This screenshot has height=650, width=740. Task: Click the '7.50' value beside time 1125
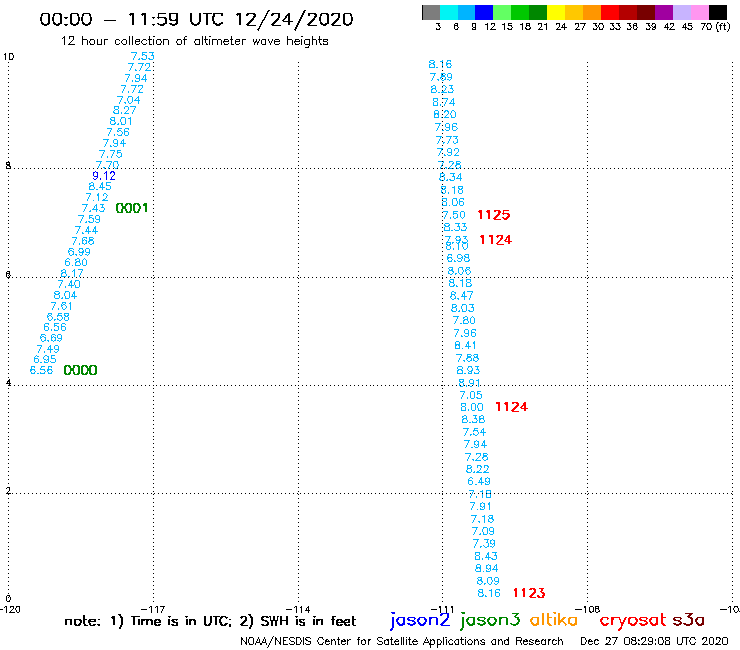[x=454, y=215]
